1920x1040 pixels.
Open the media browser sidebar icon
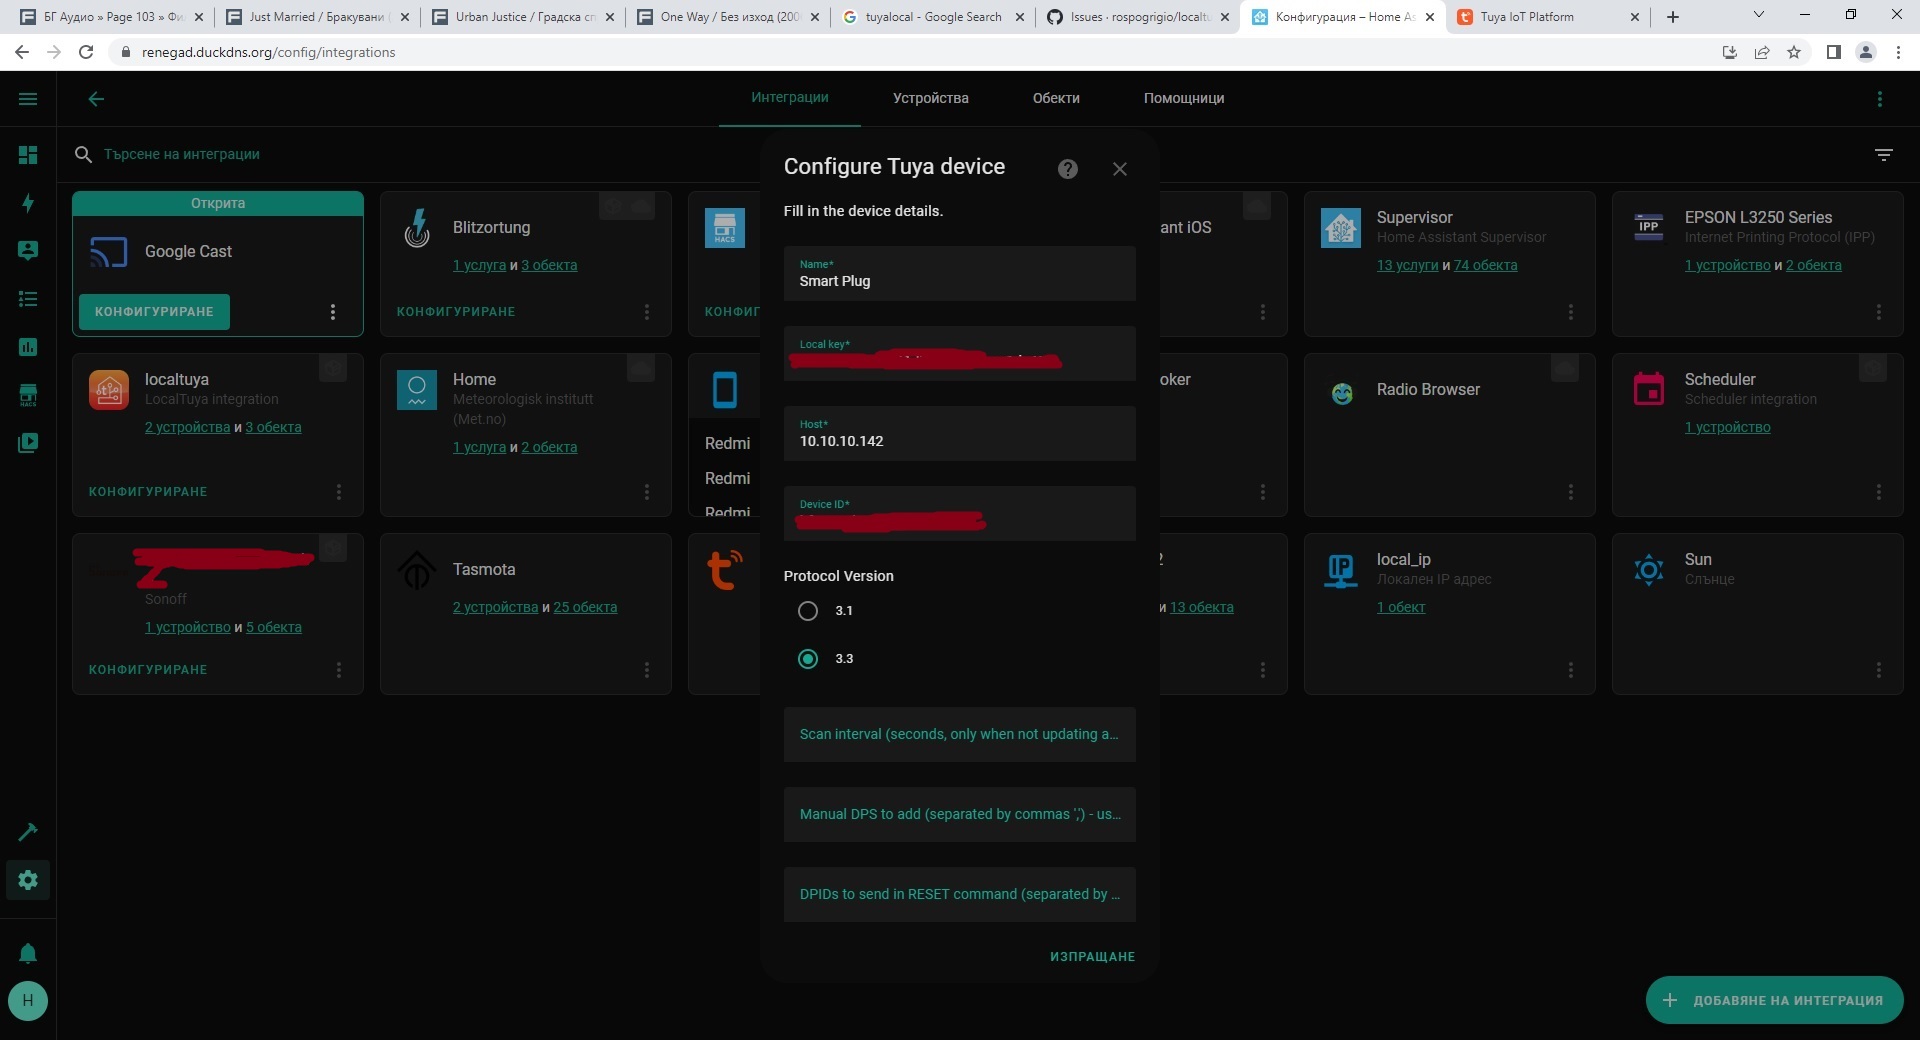coord(28,442)
